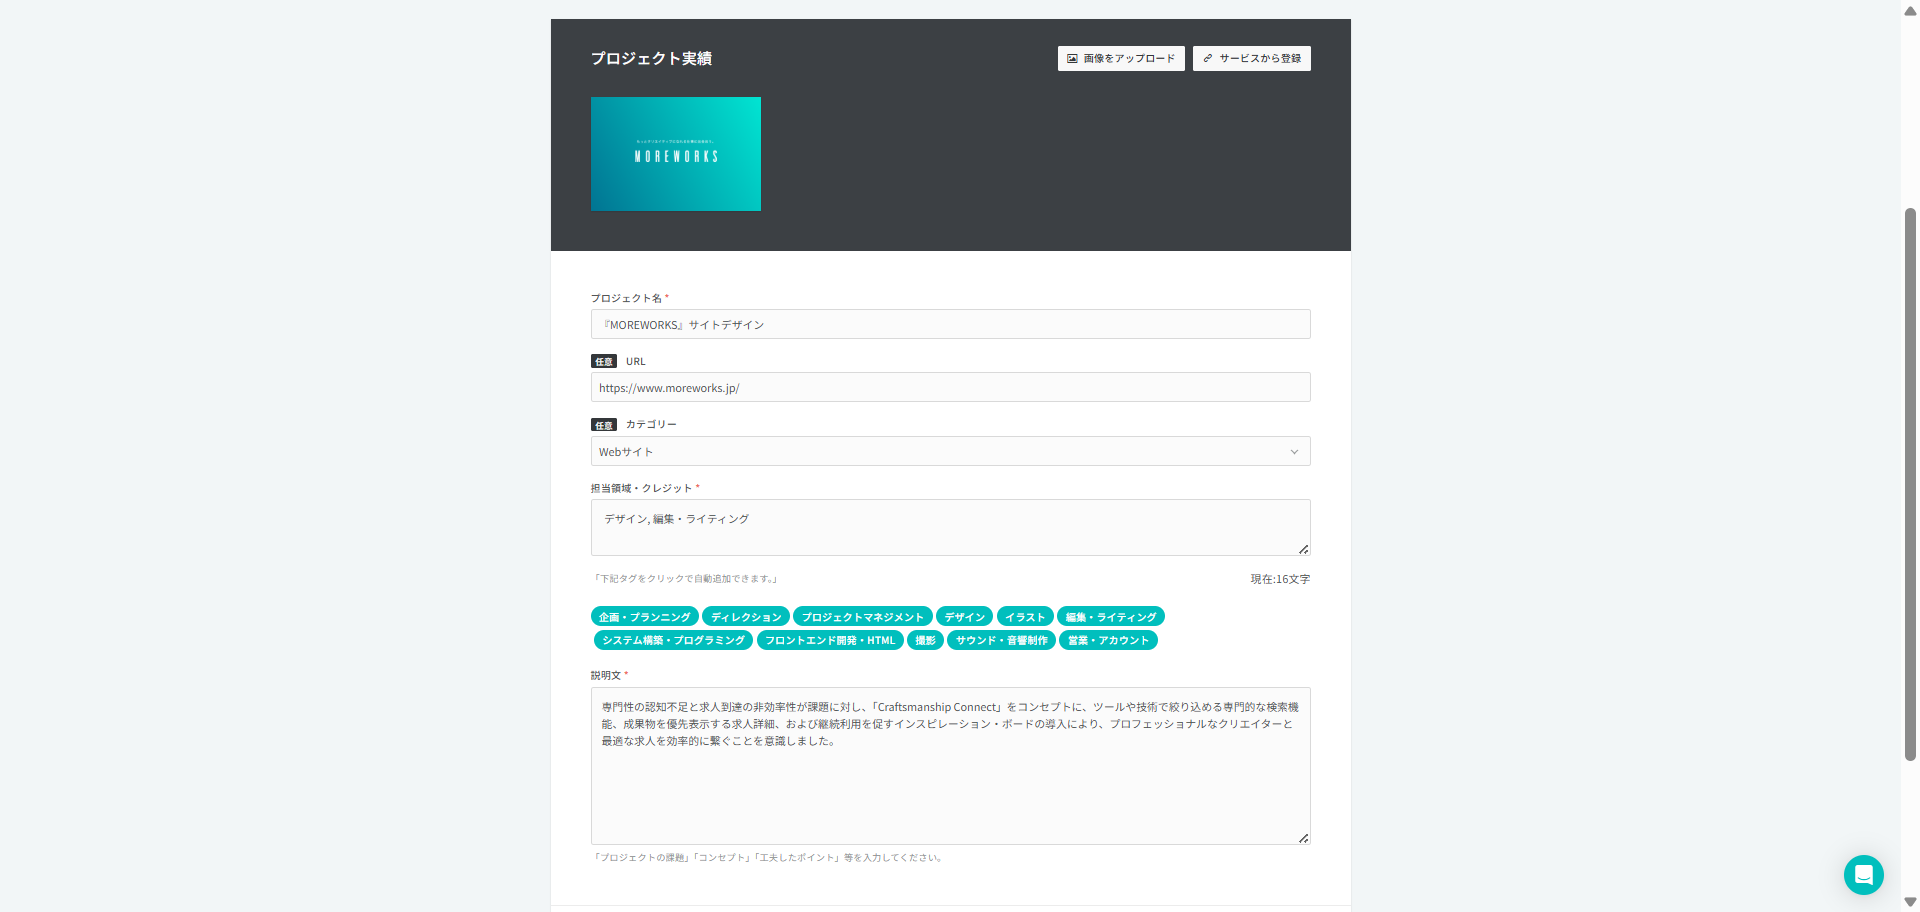Click the resize handle of the クレジット text area

click(x=1303, y=549)
